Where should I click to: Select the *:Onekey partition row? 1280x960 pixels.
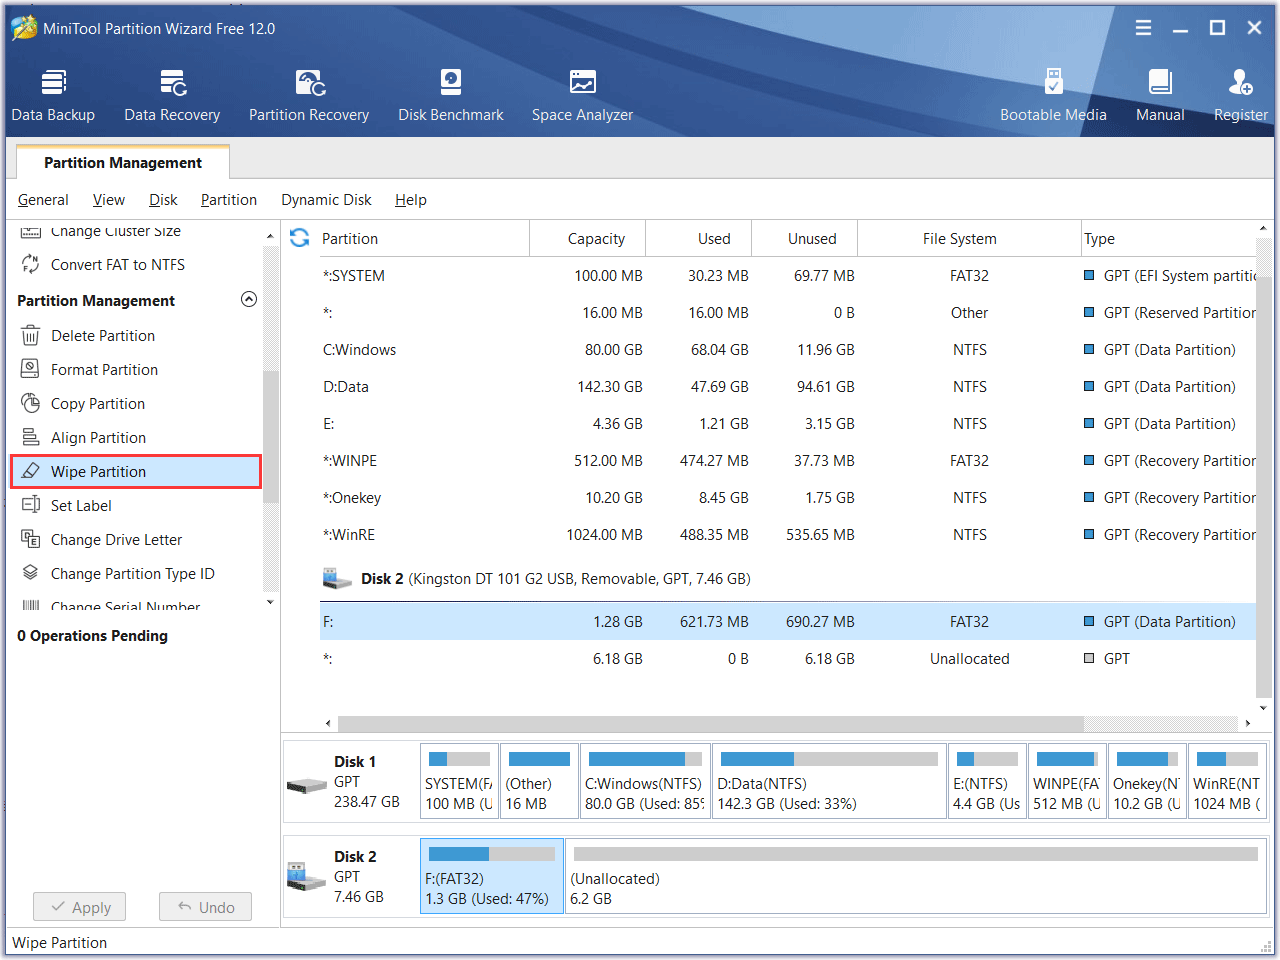click(788, 498)
